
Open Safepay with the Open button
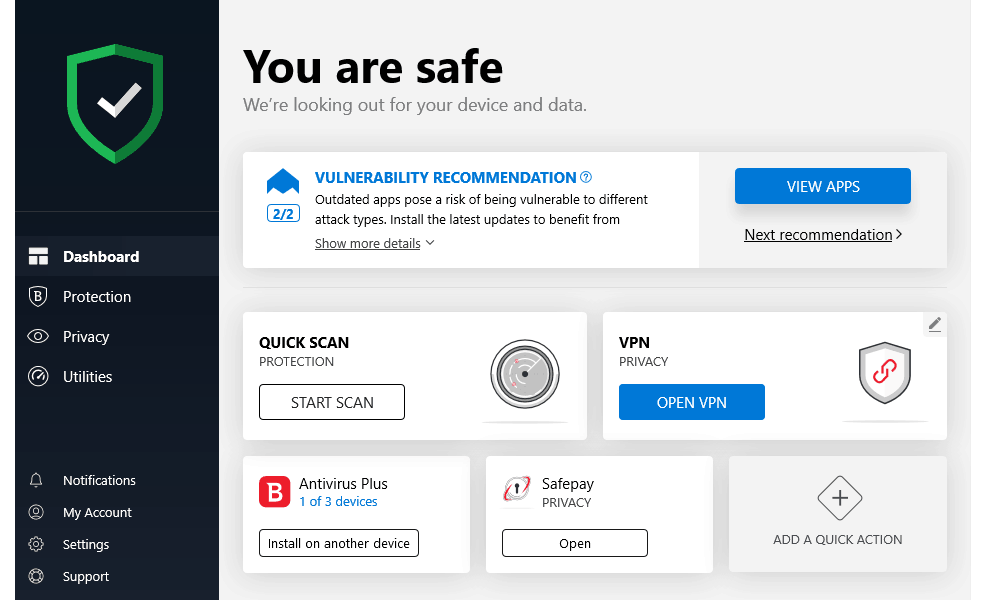[x=575, y=543]
